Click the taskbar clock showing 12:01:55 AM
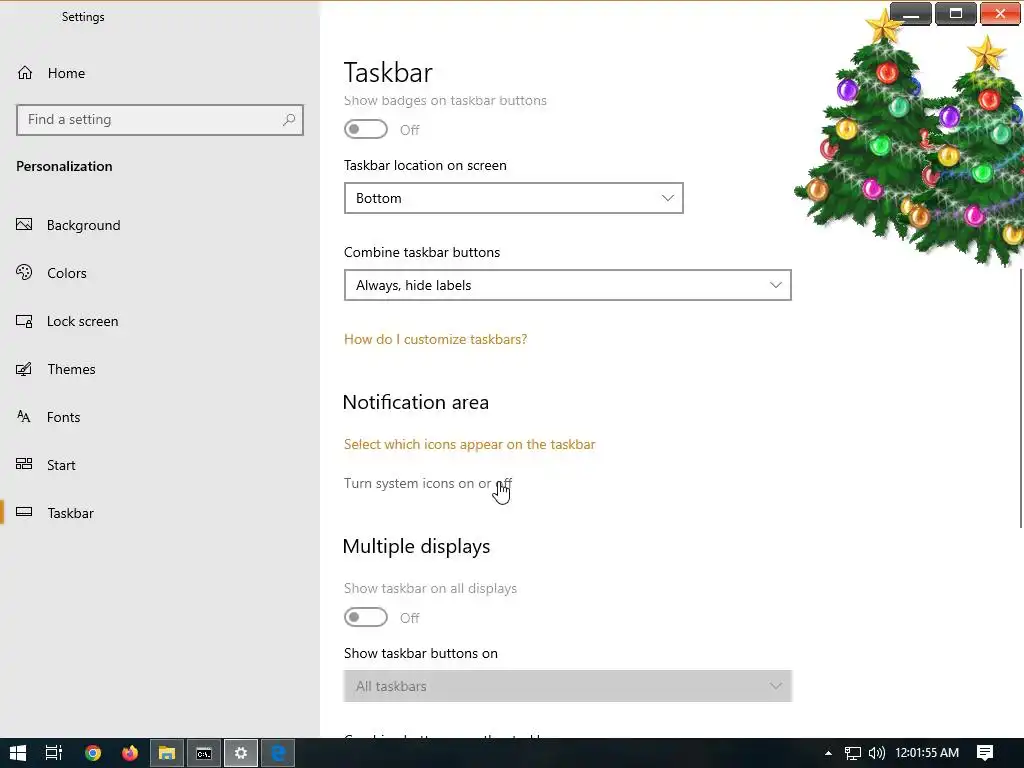Viewport: 1024px width, 768px height. point(927,753)
